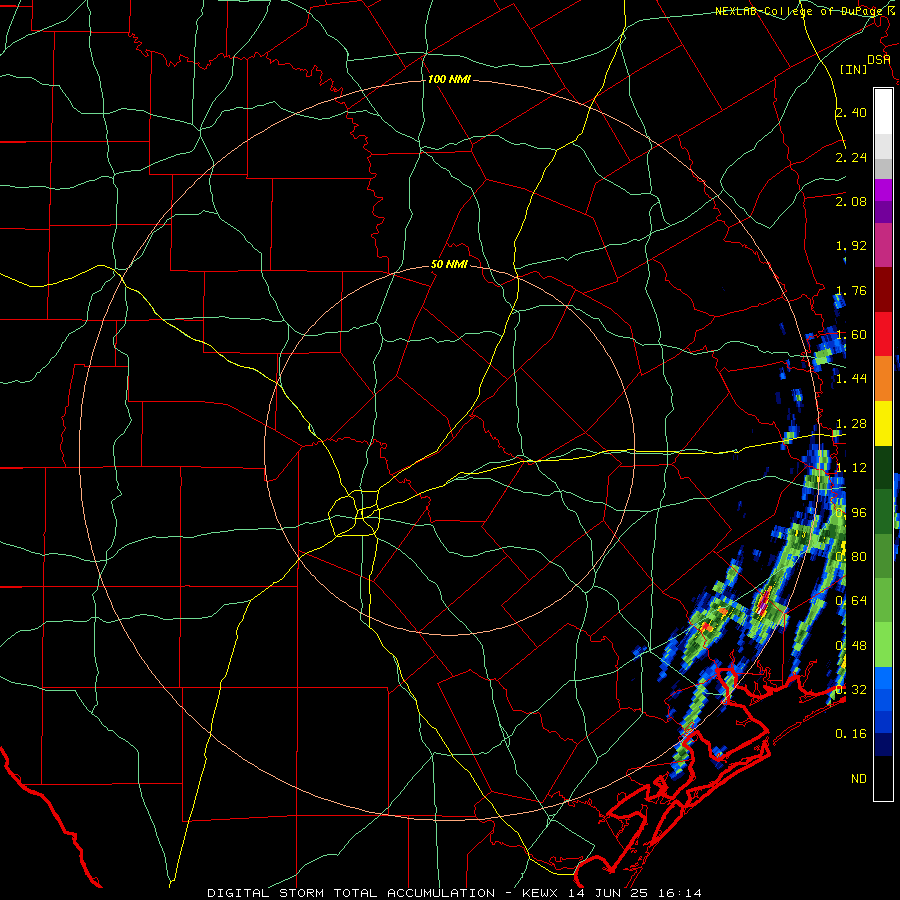Click the 0.16 legend value
The width and height of the screenshot is (900, 900).
click(x=851, y=734)
